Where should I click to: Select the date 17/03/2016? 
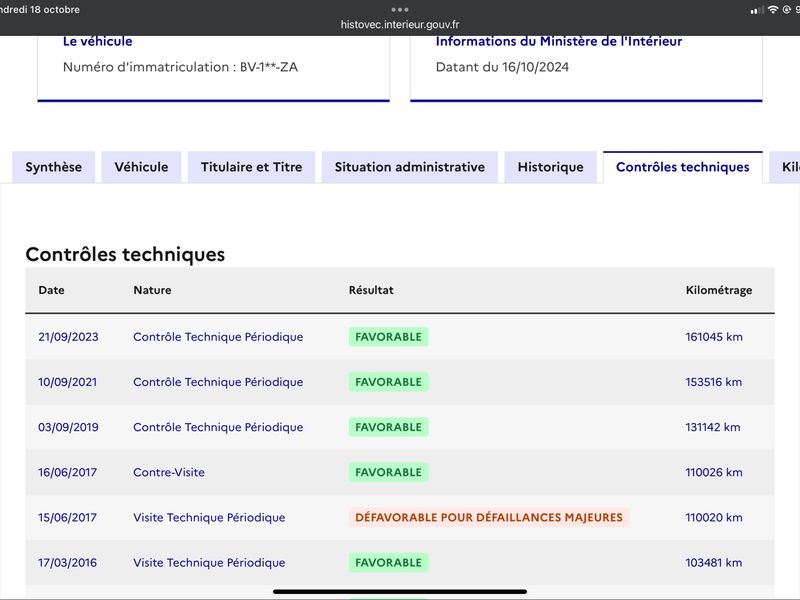(x=67, y=562)
